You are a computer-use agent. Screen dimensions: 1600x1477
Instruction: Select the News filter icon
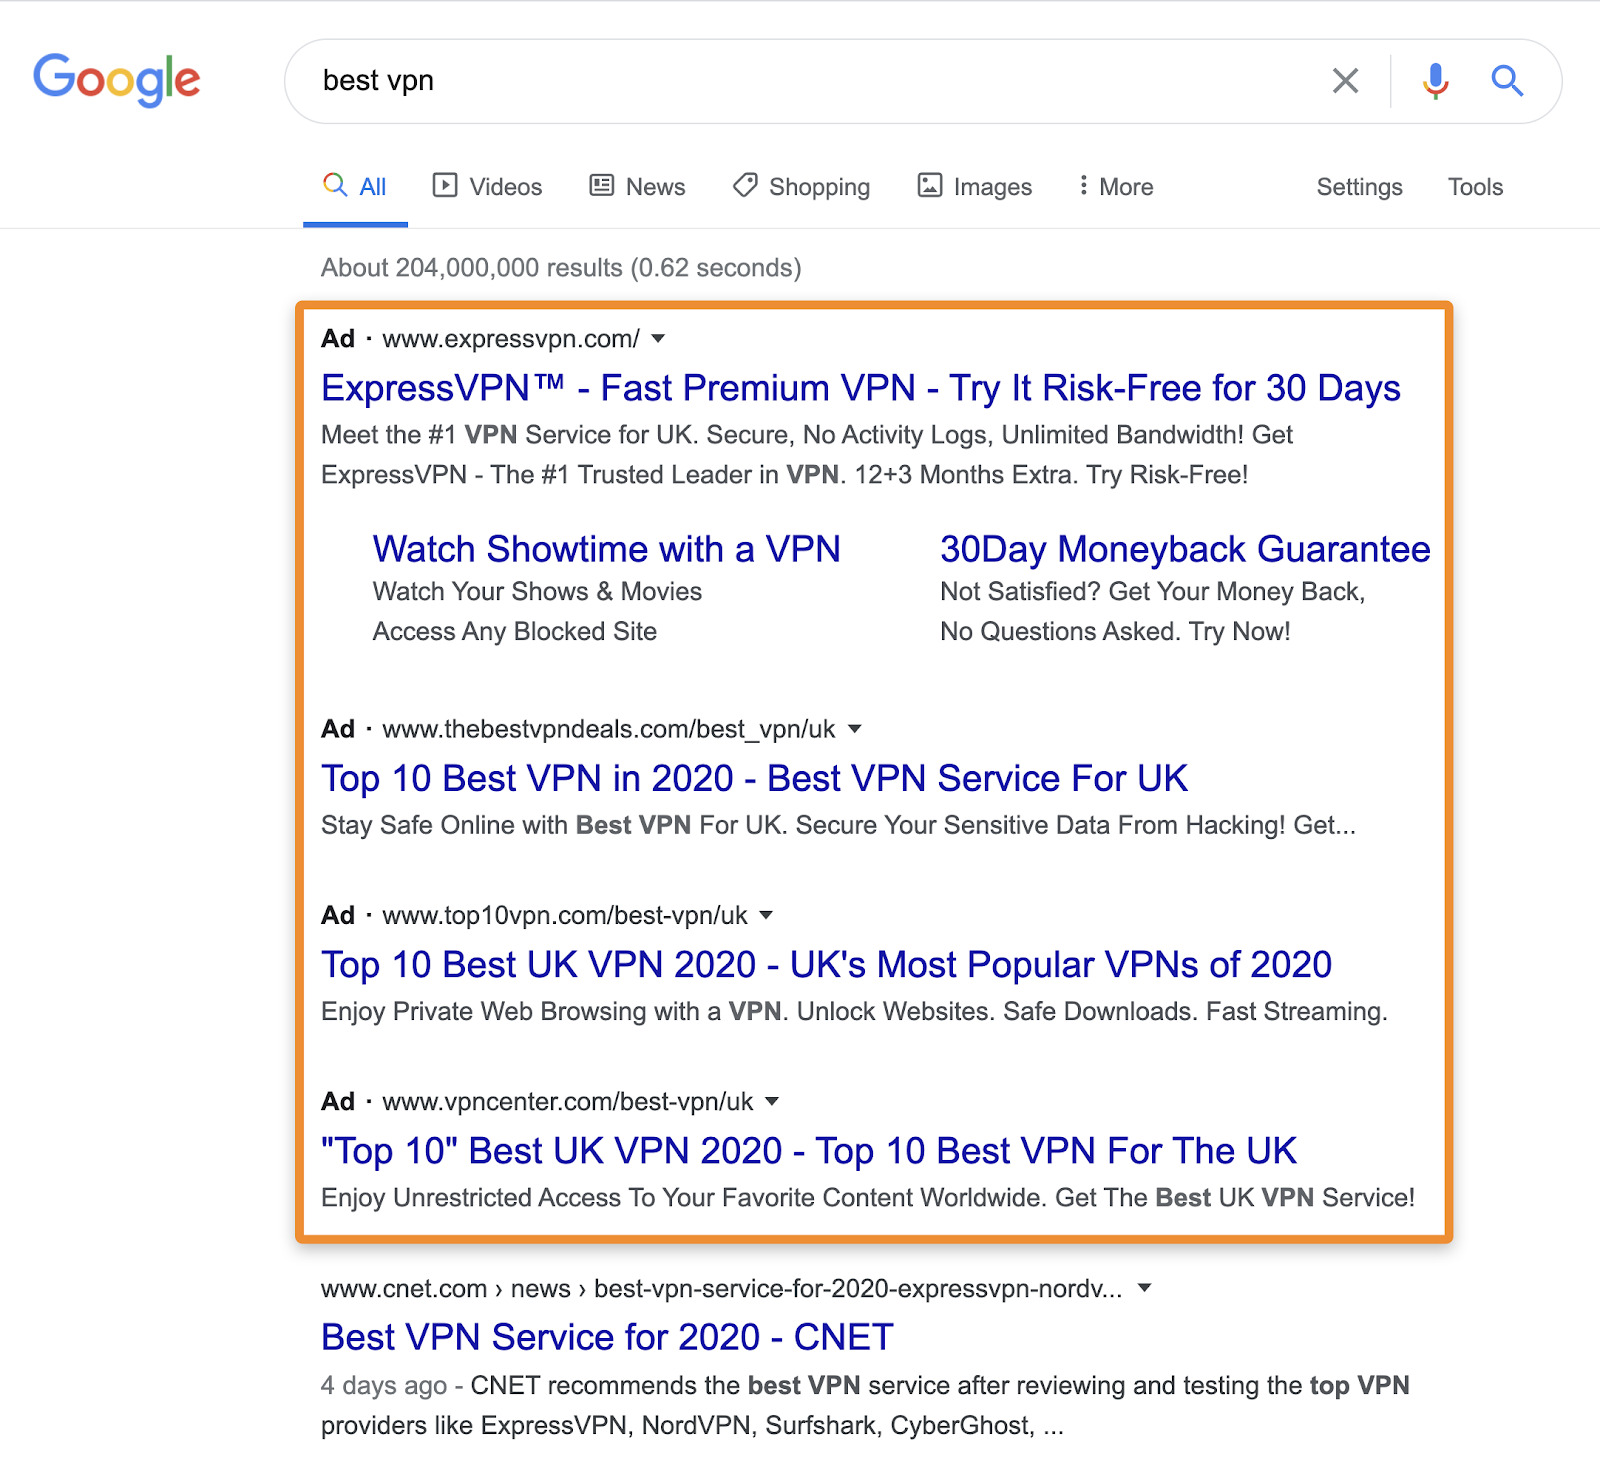(x=600, y=185)
